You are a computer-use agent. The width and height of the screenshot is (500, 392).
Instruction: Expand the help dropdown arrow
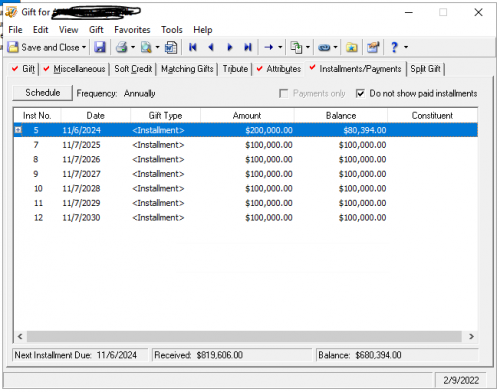[x=406, y=47]
